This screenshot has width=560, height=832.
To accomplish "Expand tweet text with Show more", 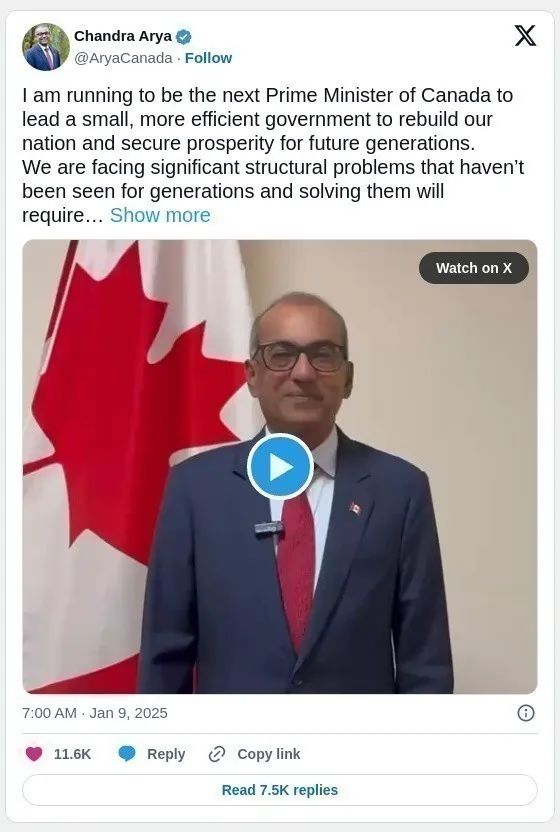I will pos(160,215).
